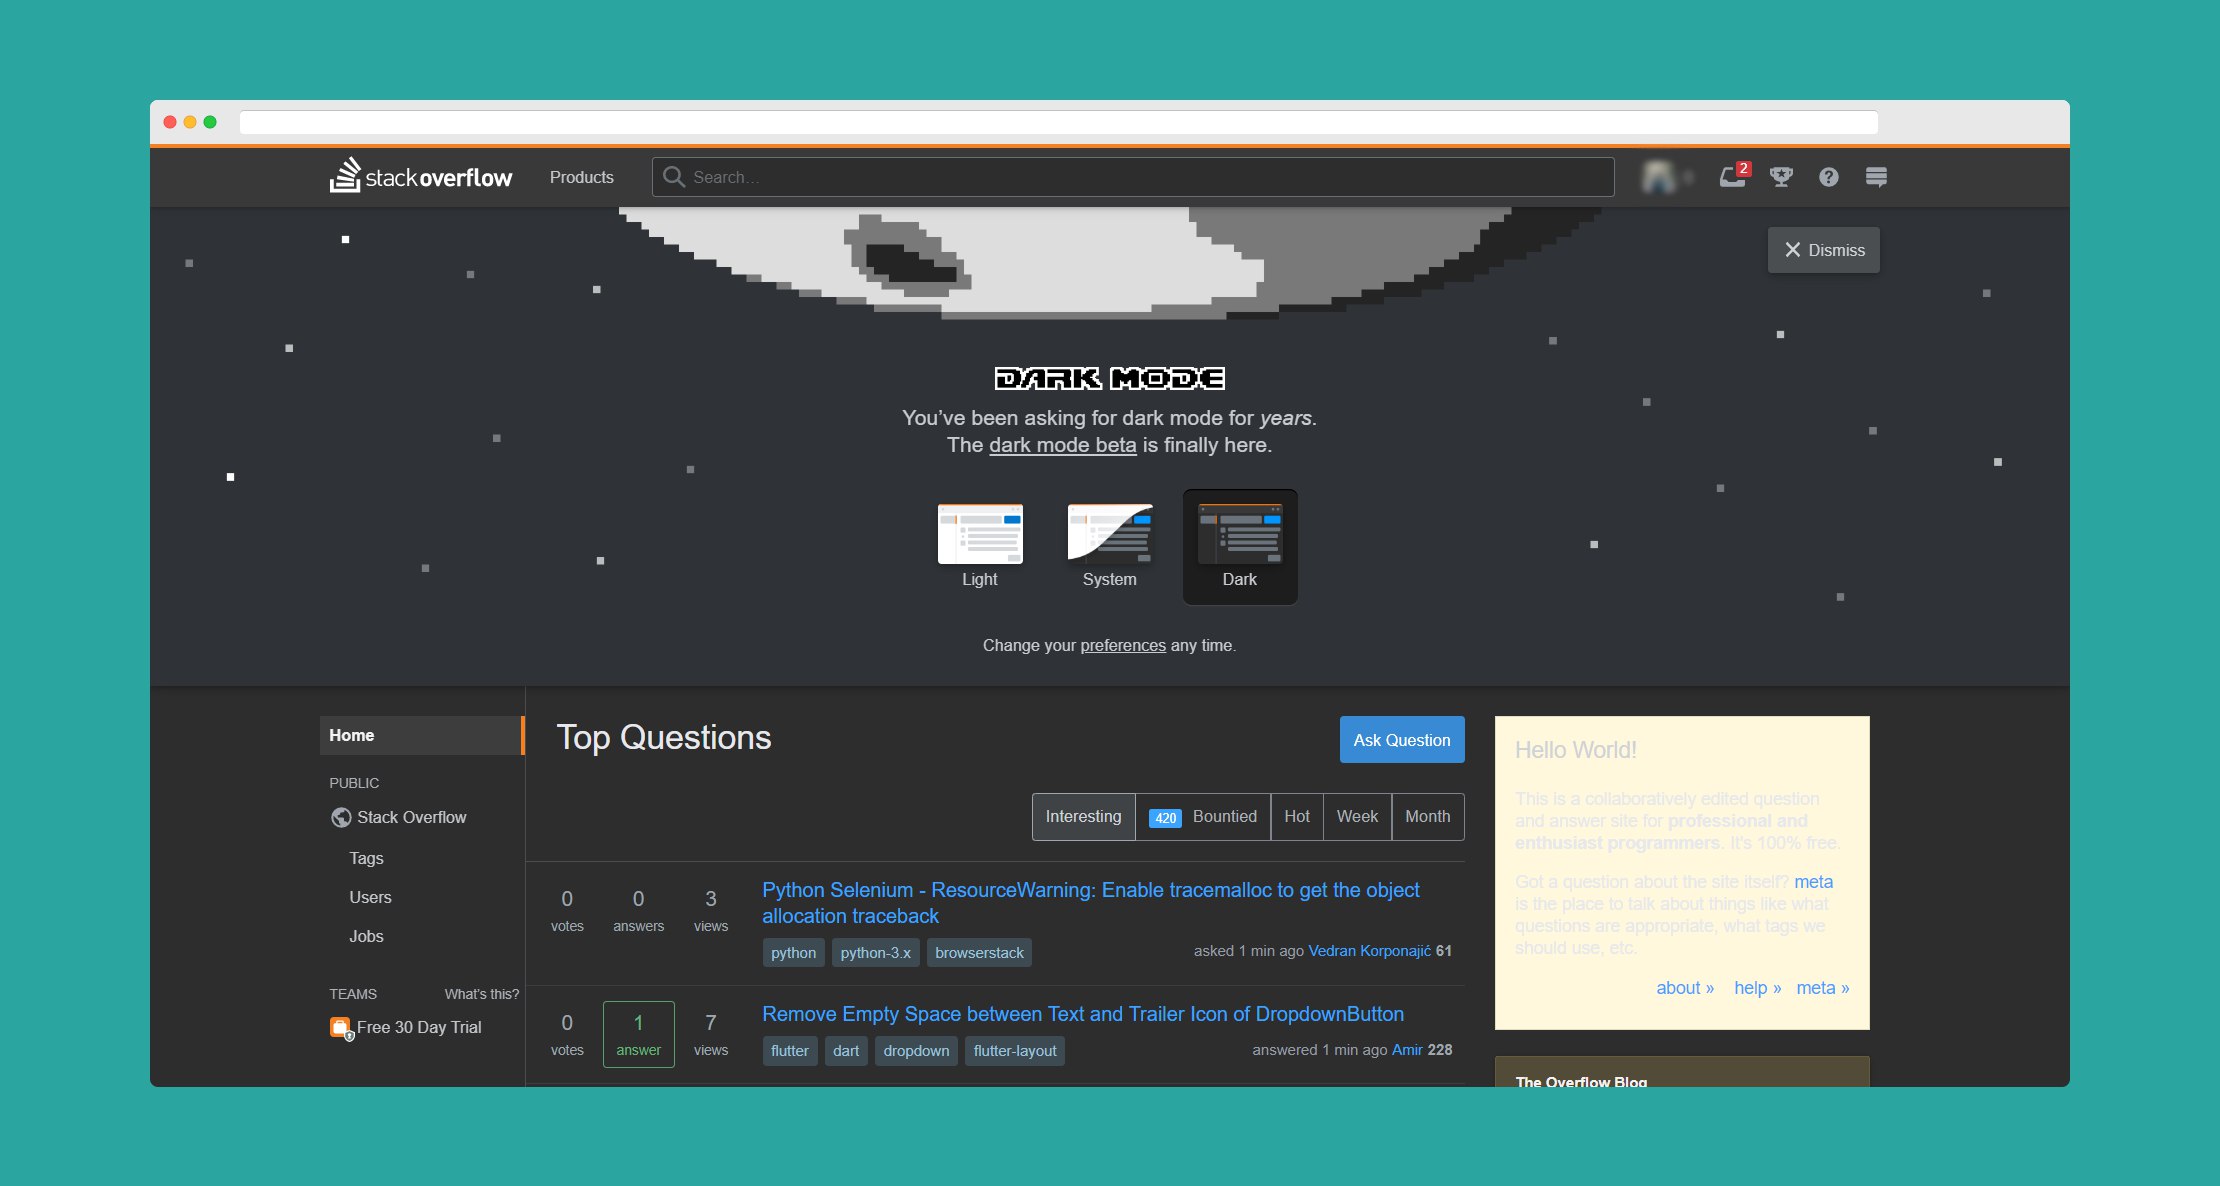Open the blurred user profile avatar

click(1658, 177)
